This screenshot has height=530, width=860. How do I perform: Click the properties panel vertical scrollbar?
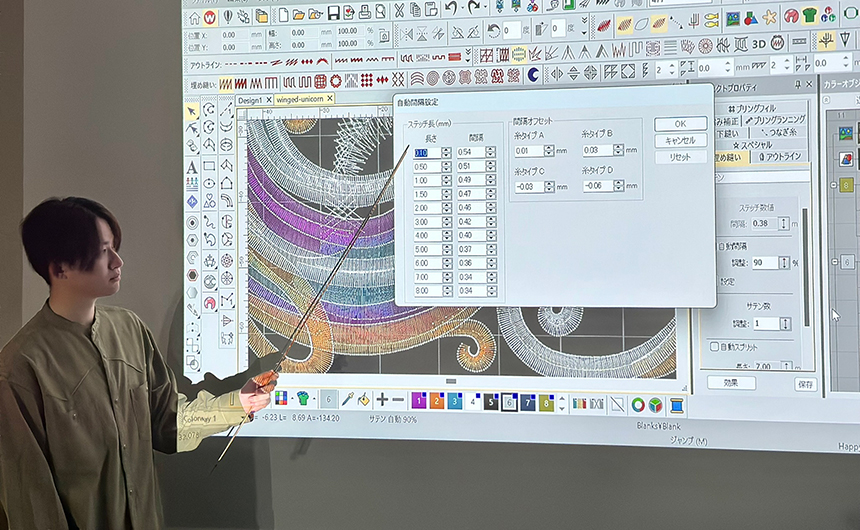(x=805, y=267)
